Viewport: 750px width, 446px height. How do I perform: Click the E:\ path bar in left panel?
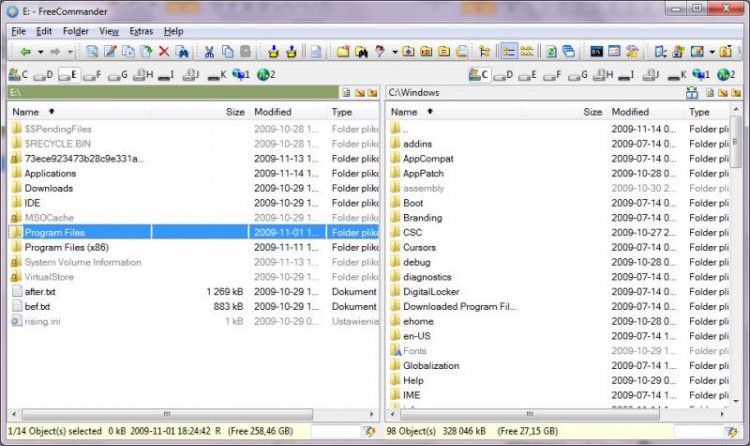[x=173, y=92]
